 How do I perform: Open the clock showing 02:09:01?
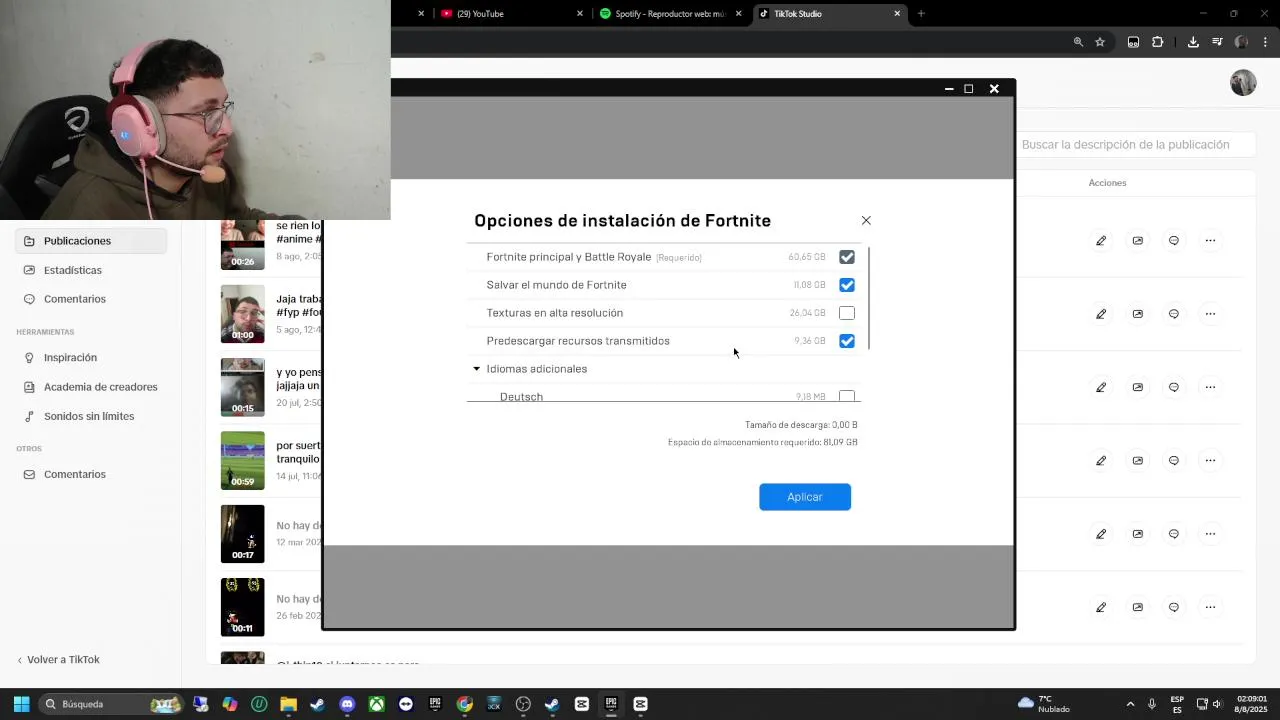(x=1252, y=704)
